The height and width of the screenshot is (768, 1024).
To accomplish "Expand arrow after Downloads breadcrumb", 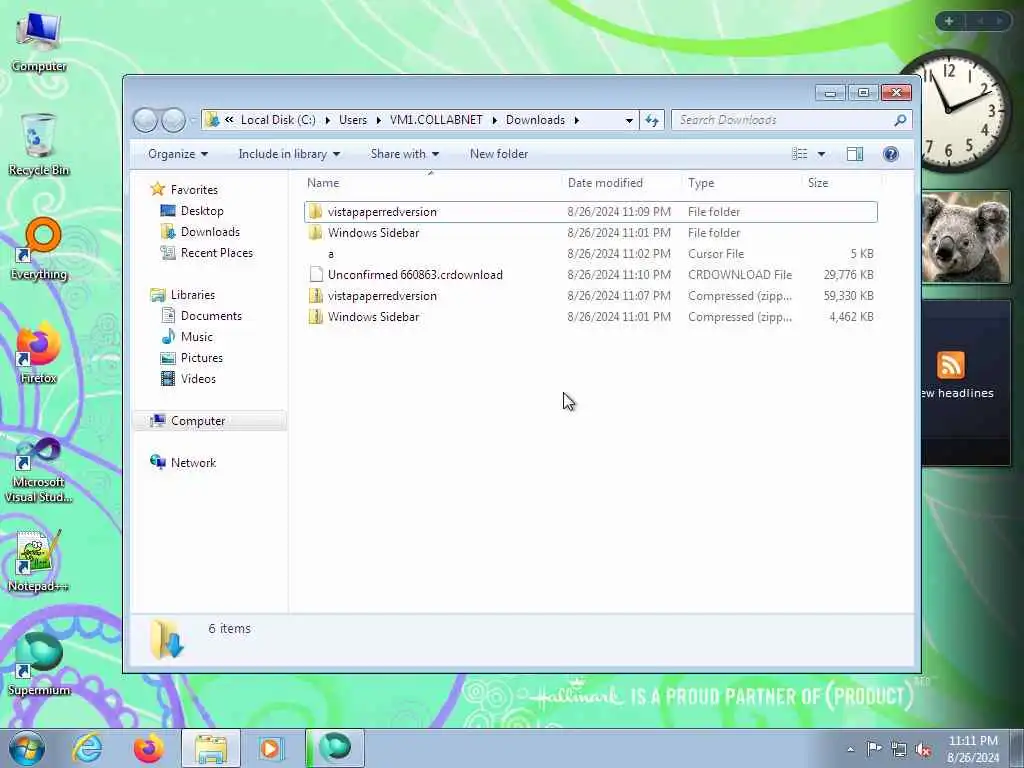I will click(x=577, y=120).
